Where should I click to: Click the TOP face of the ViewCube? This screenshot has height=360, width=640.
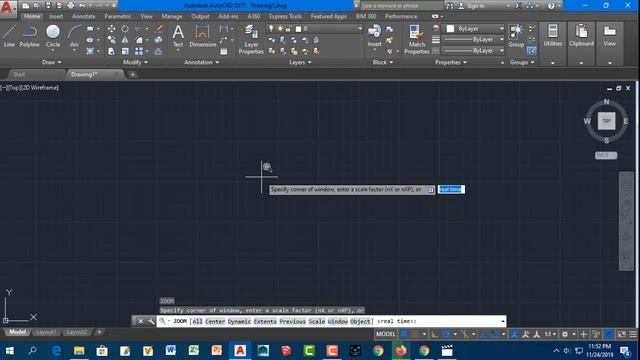tap(606, 121)
